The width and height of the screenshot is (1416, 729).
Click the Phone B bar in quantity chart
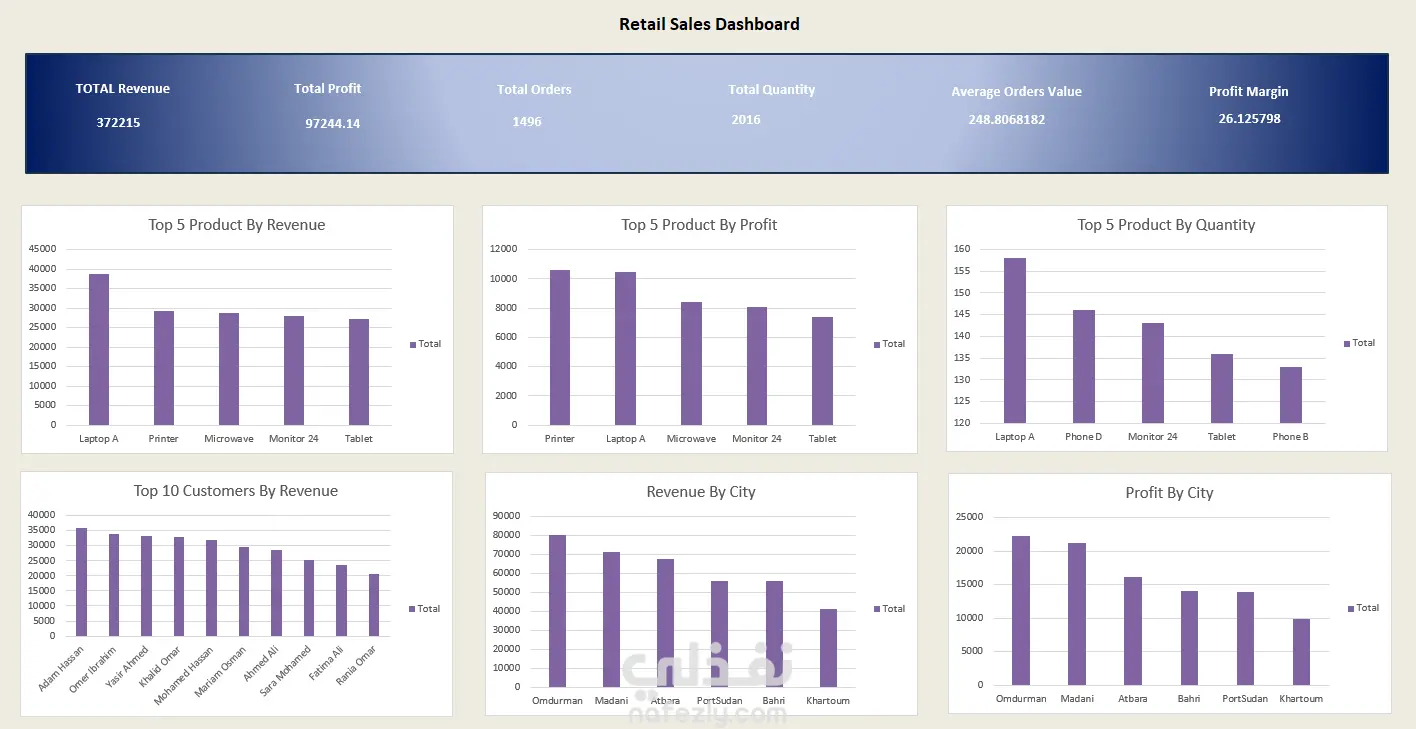[x=1291, y=395]
